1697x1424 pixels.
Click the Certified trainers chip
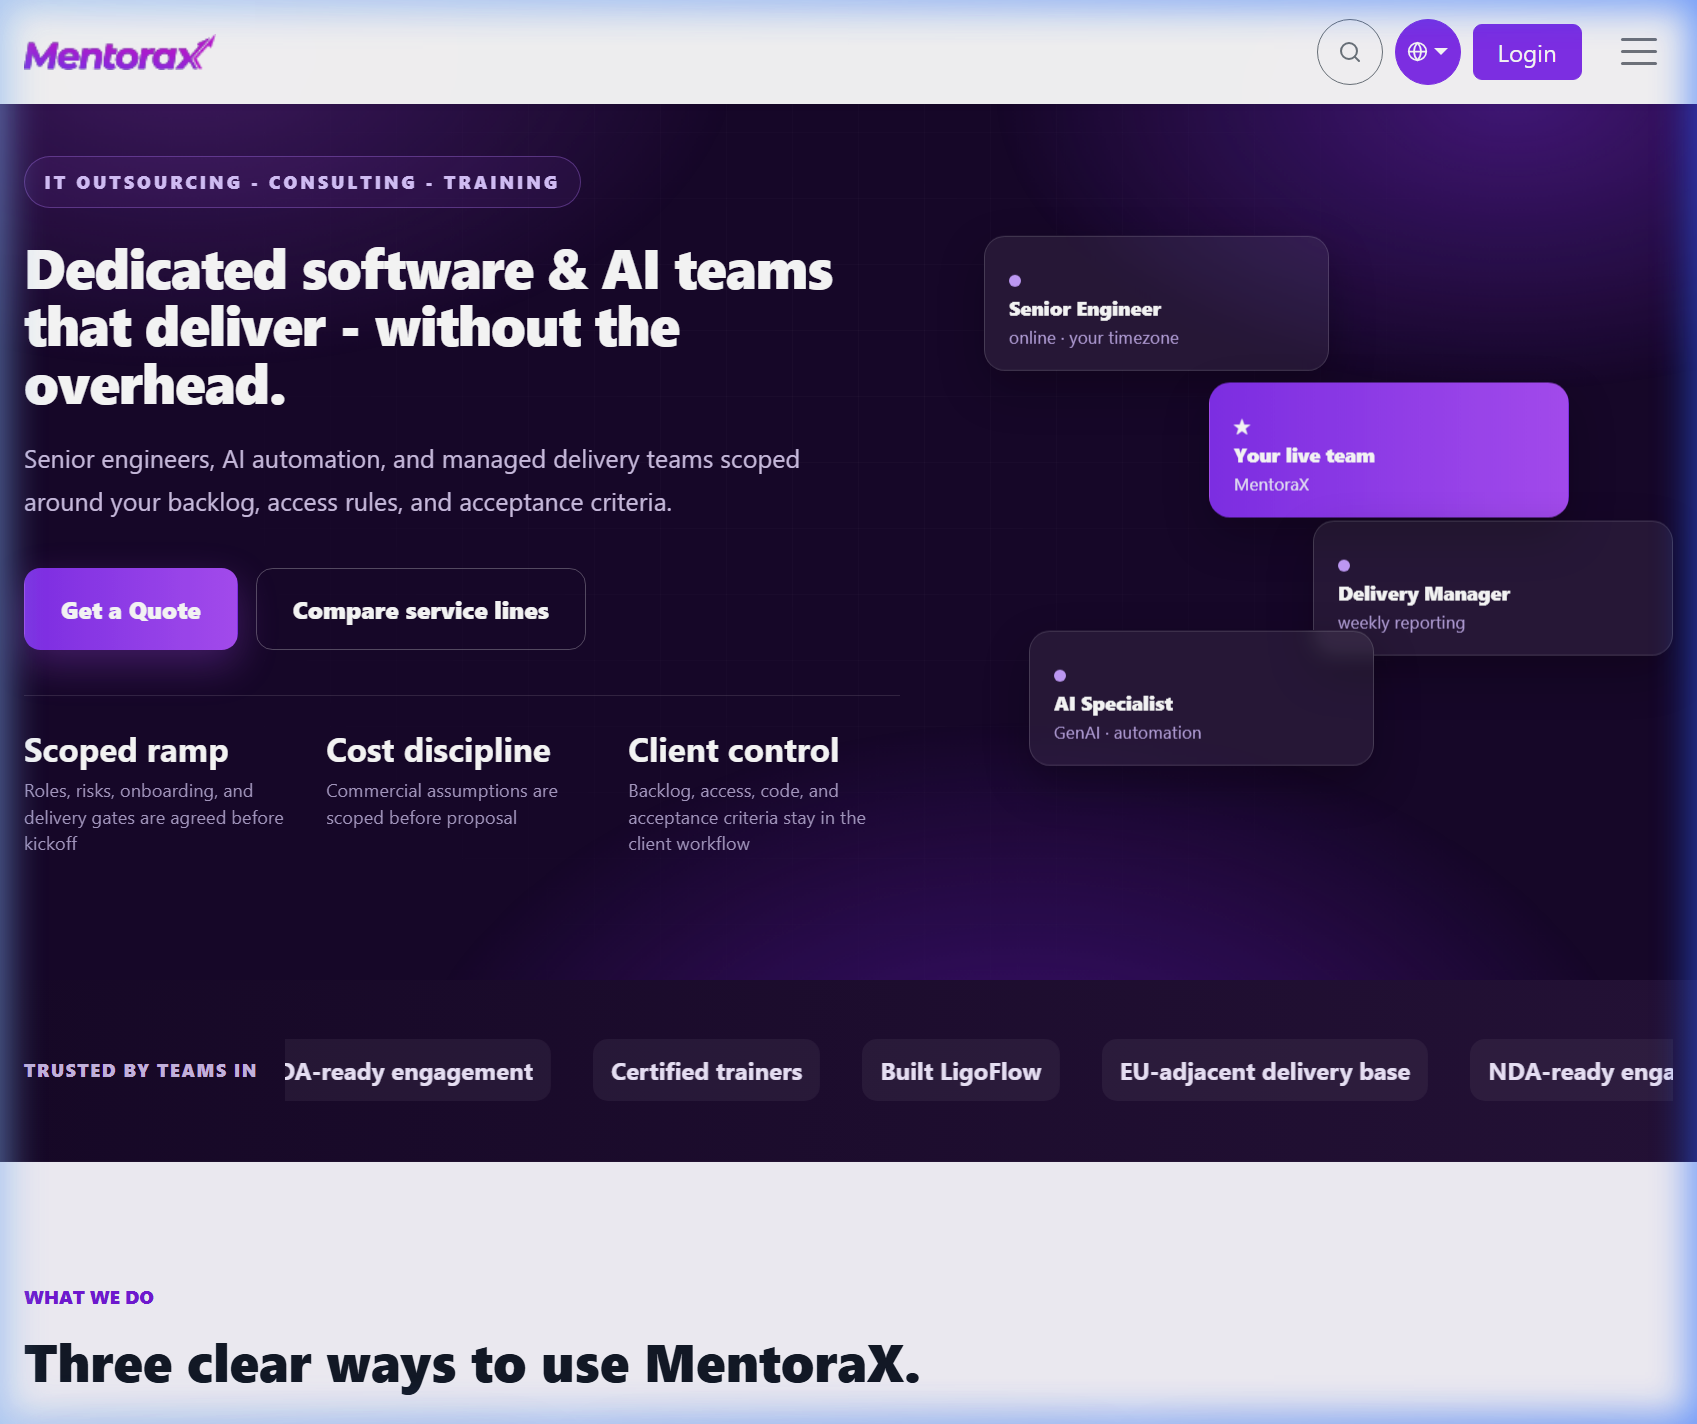point(706,1070)
